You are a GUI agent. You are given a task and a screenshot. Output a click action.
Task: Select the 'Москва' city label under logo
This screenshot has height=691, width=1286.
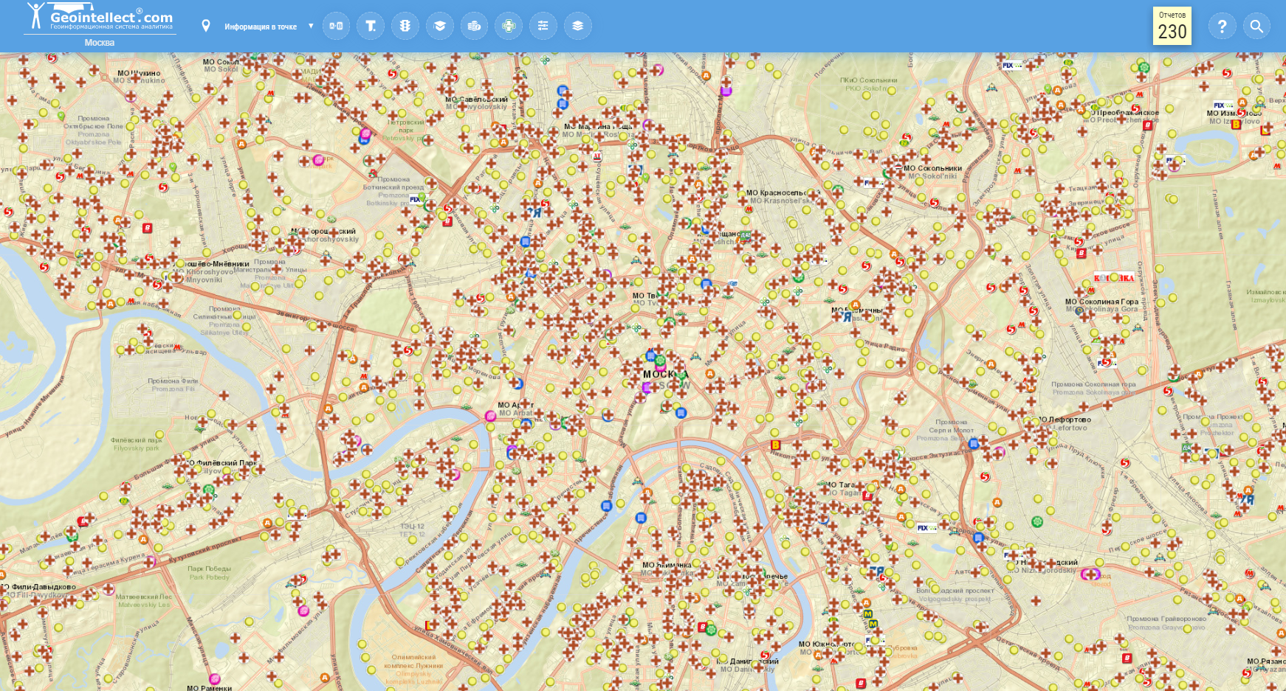pyautogui.click(x=99, y=43)
